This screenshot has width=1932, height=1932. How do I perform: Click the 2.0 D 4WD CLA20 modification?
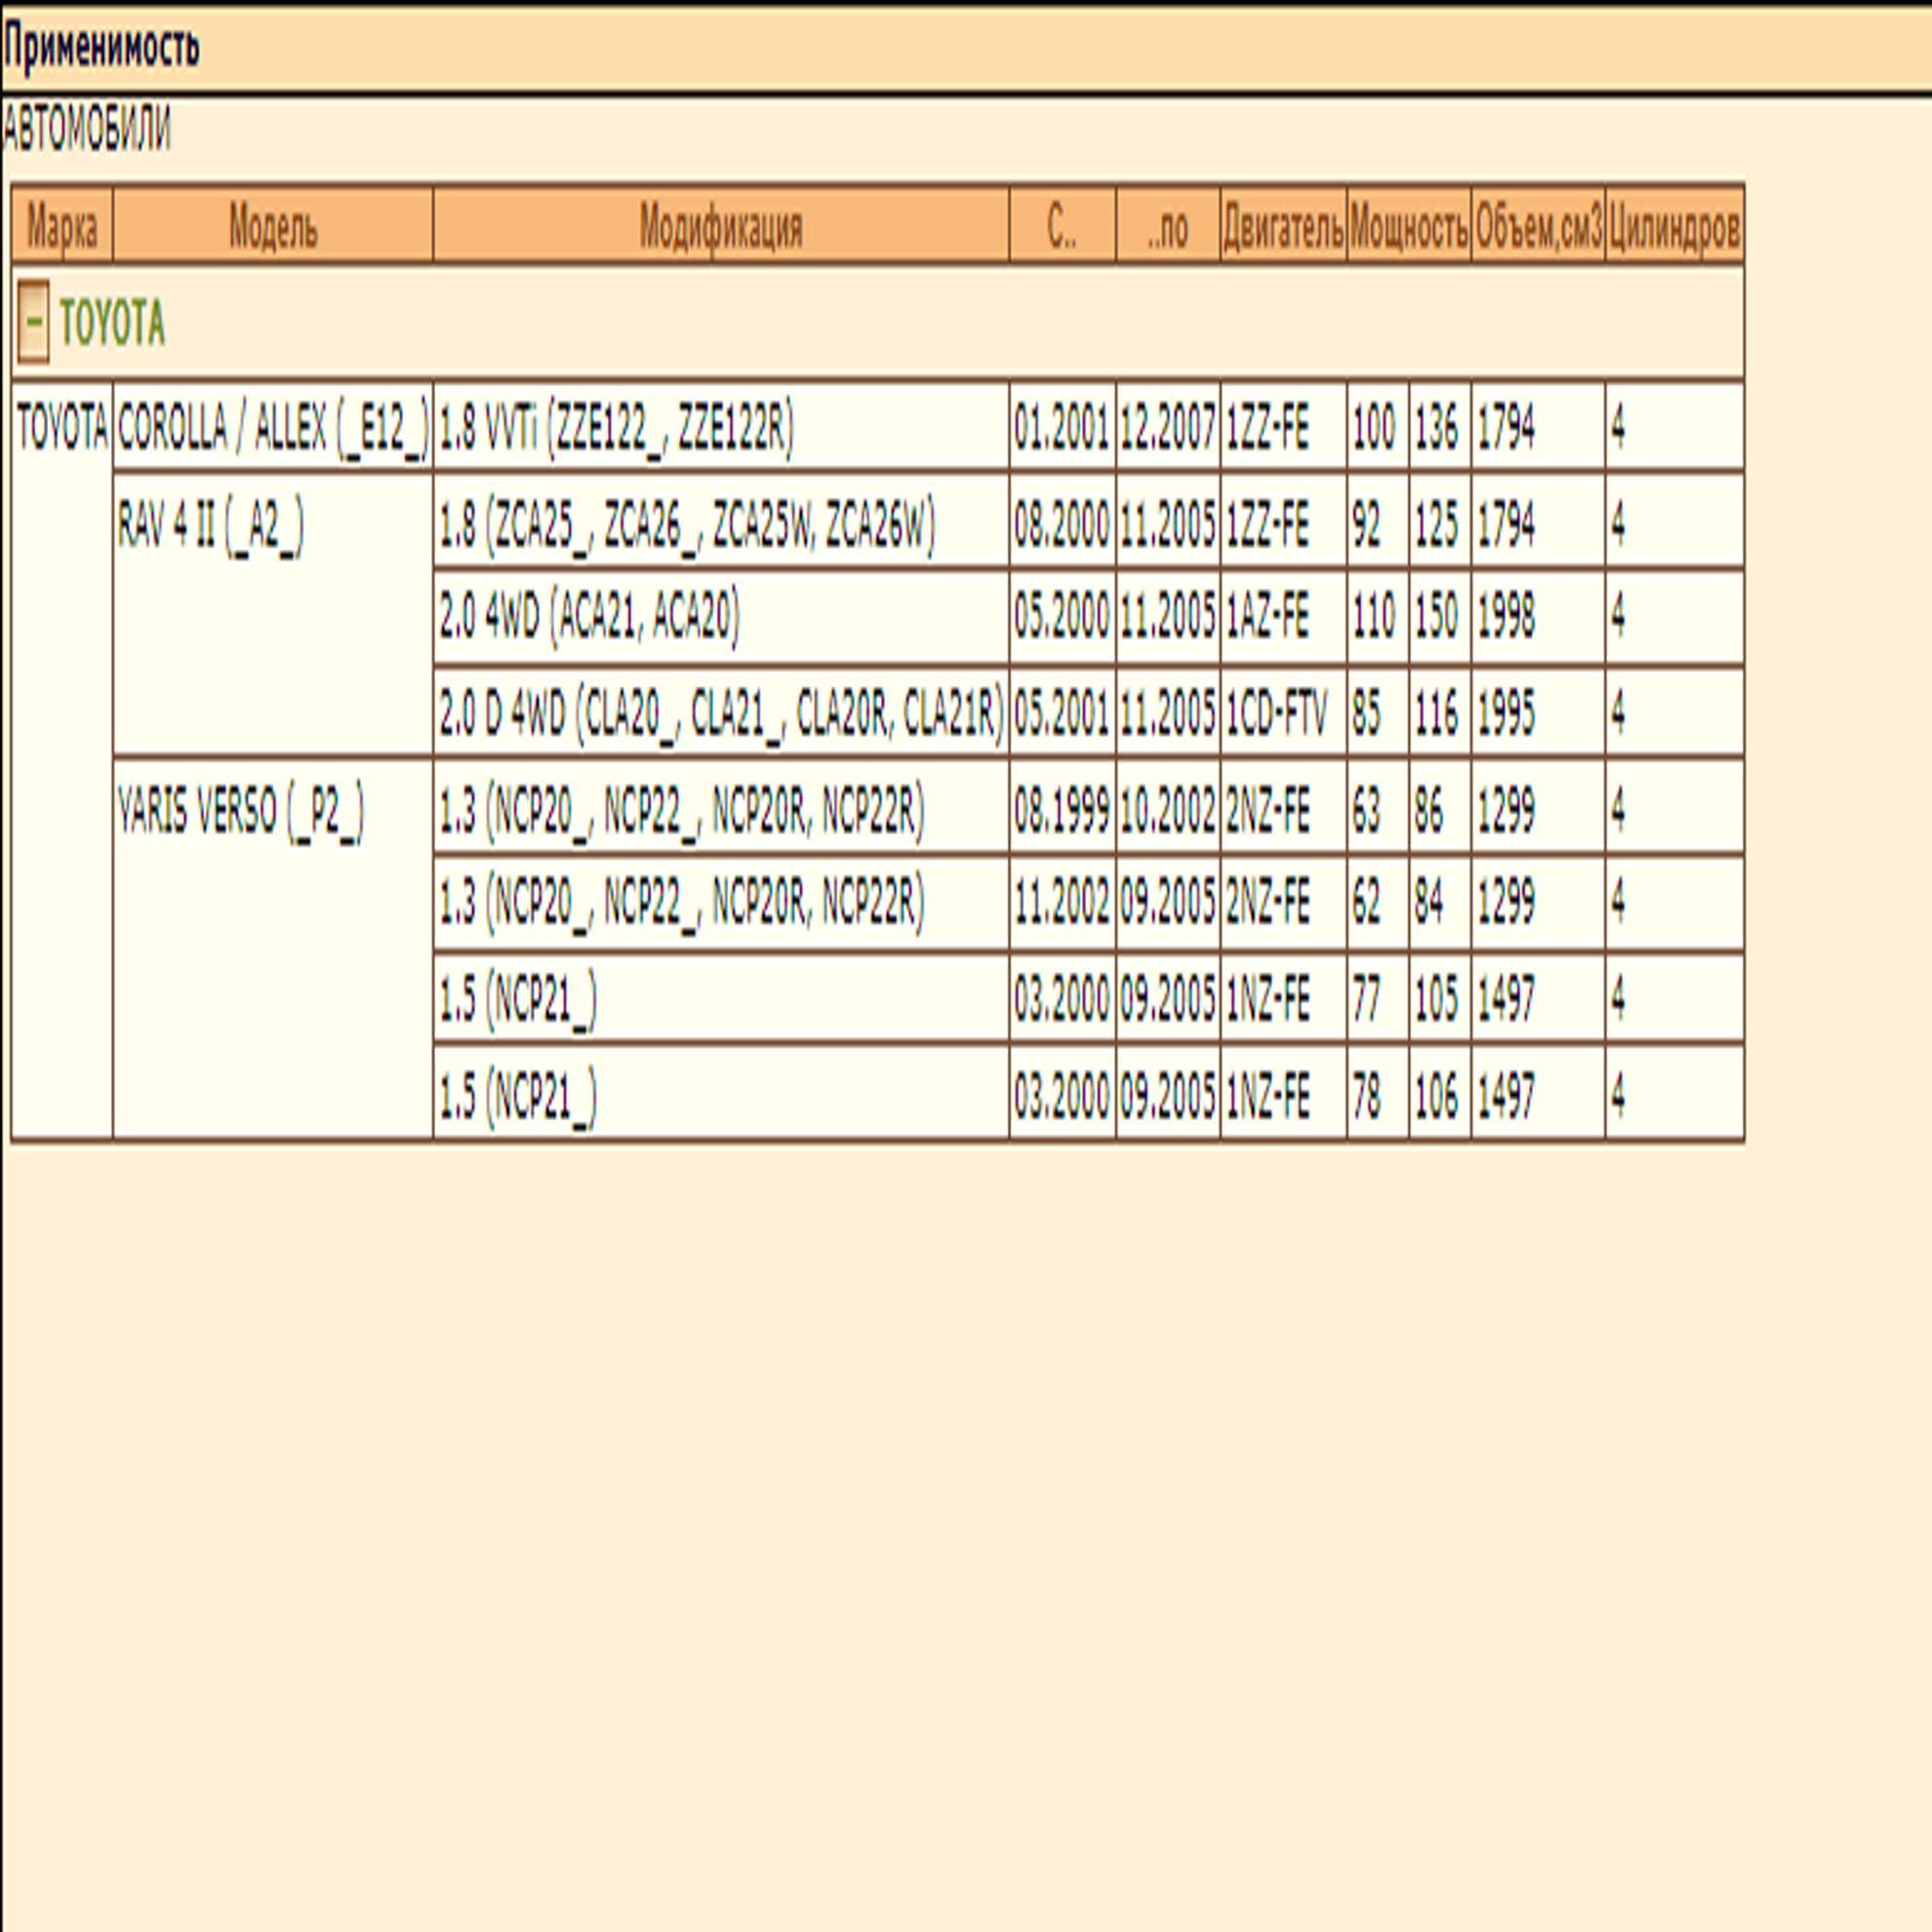click(x=721, y=712)
